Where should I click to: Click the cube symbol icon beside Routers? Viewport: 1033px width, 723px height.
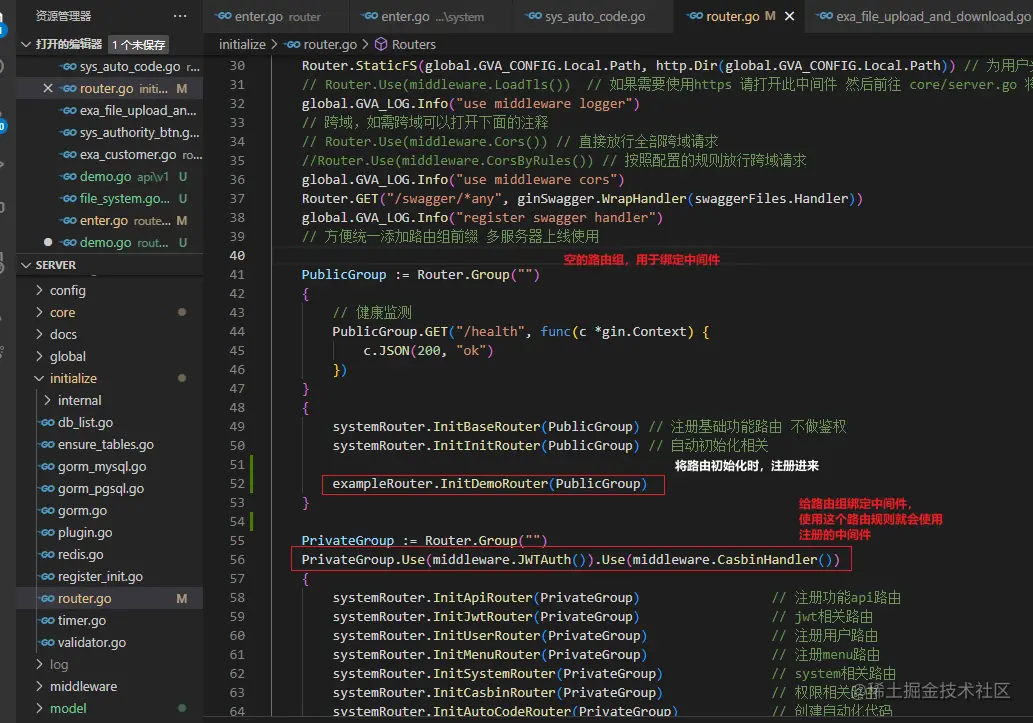click(x=381, y=44)
